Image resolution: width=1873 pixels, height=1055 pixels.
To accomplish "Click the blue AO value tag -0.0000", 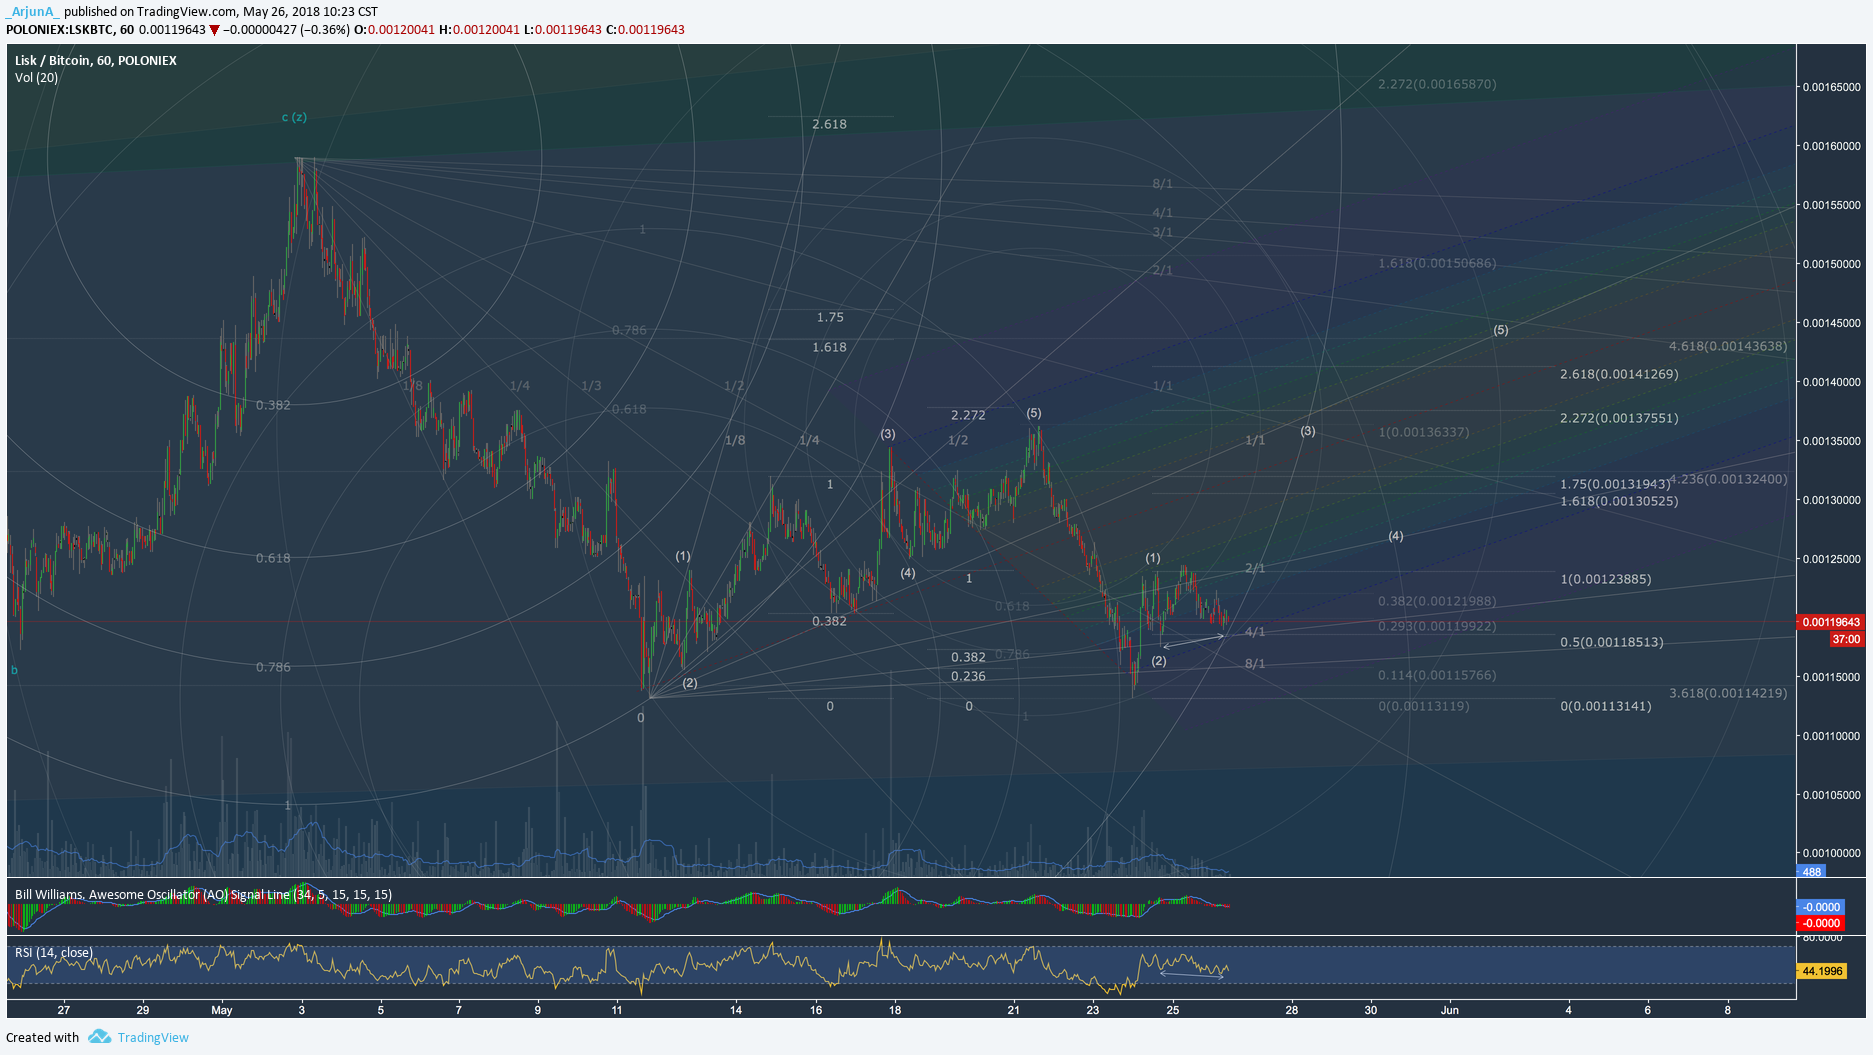I will [1821, 907].
